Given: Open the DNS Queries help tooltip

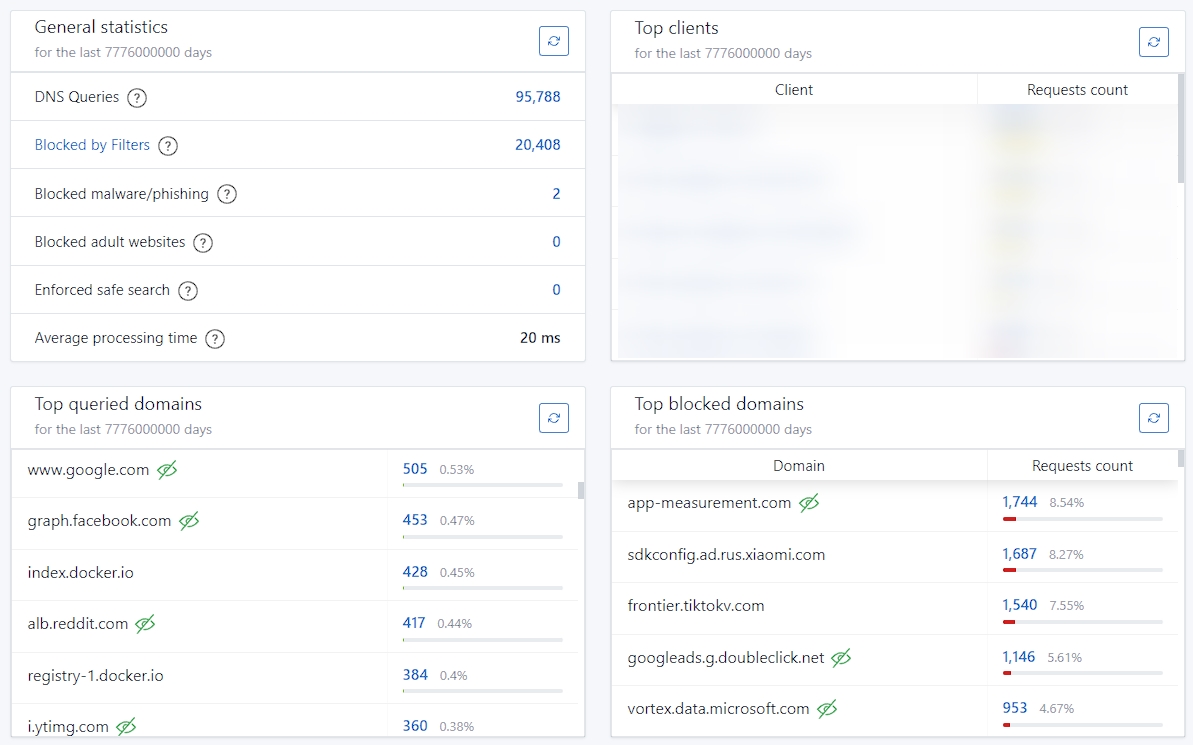Looking at the screenshot, I should click(139, 98).
